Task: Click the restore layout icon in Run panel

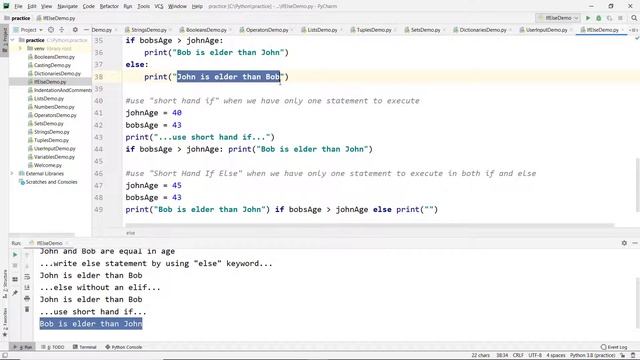Action: pyautogui.click(x=15, y=279)
